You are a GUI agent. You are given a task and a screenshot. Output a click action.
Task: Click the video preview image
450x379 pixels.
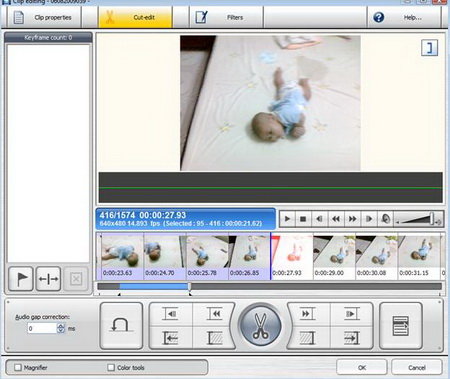[270, 103]
